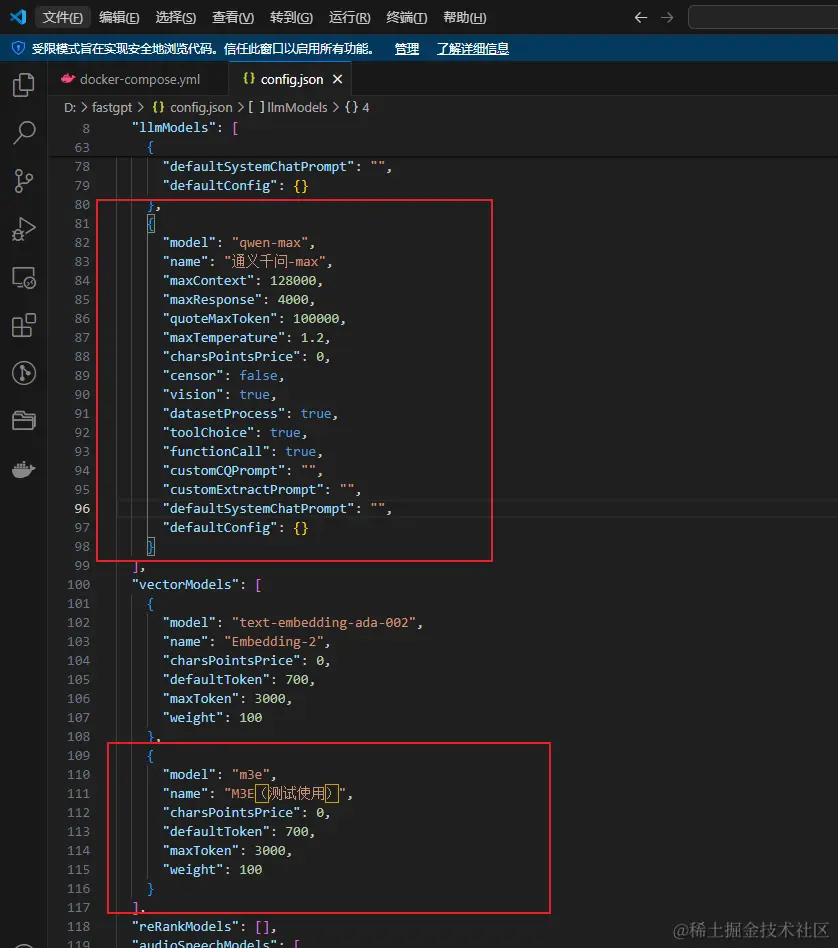Open the Extensions icon
This screenshot has height=948, width=838.
[x=24, y=325]
